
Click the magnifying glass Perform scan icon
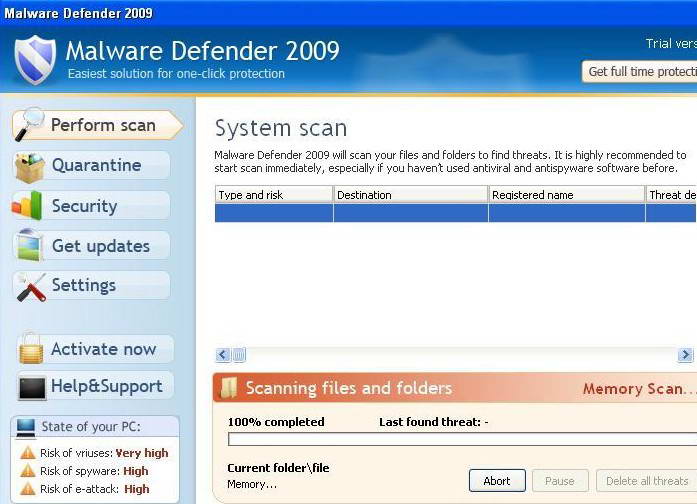tap(29, 124)
